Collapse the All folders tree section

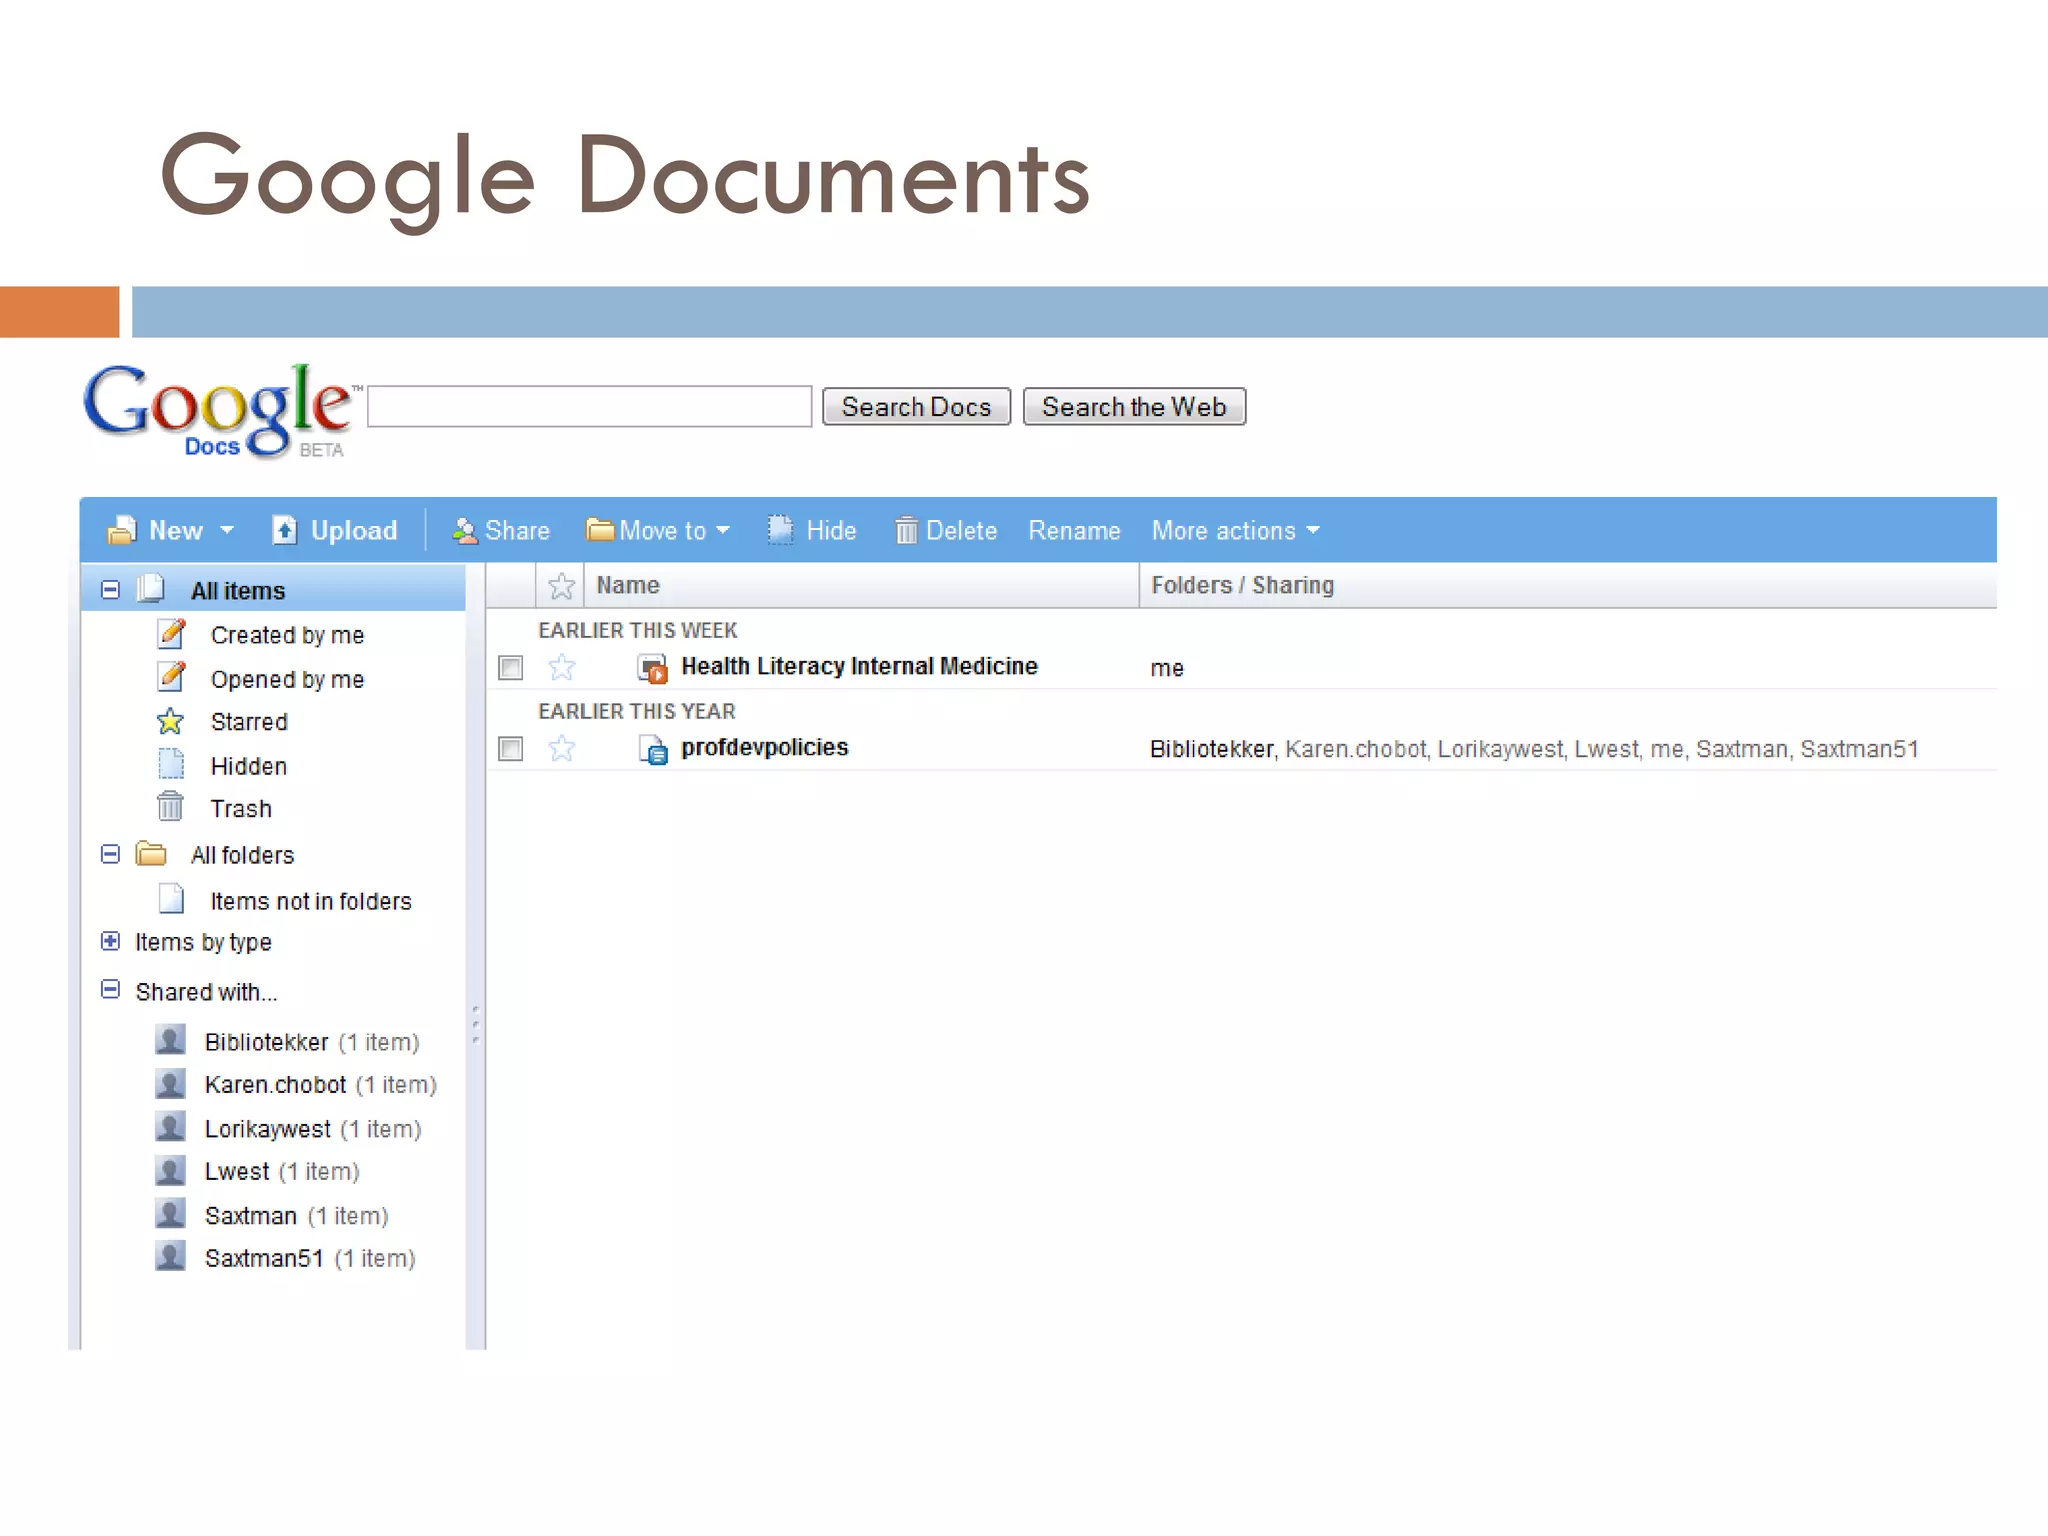click(x=110, y=854)
